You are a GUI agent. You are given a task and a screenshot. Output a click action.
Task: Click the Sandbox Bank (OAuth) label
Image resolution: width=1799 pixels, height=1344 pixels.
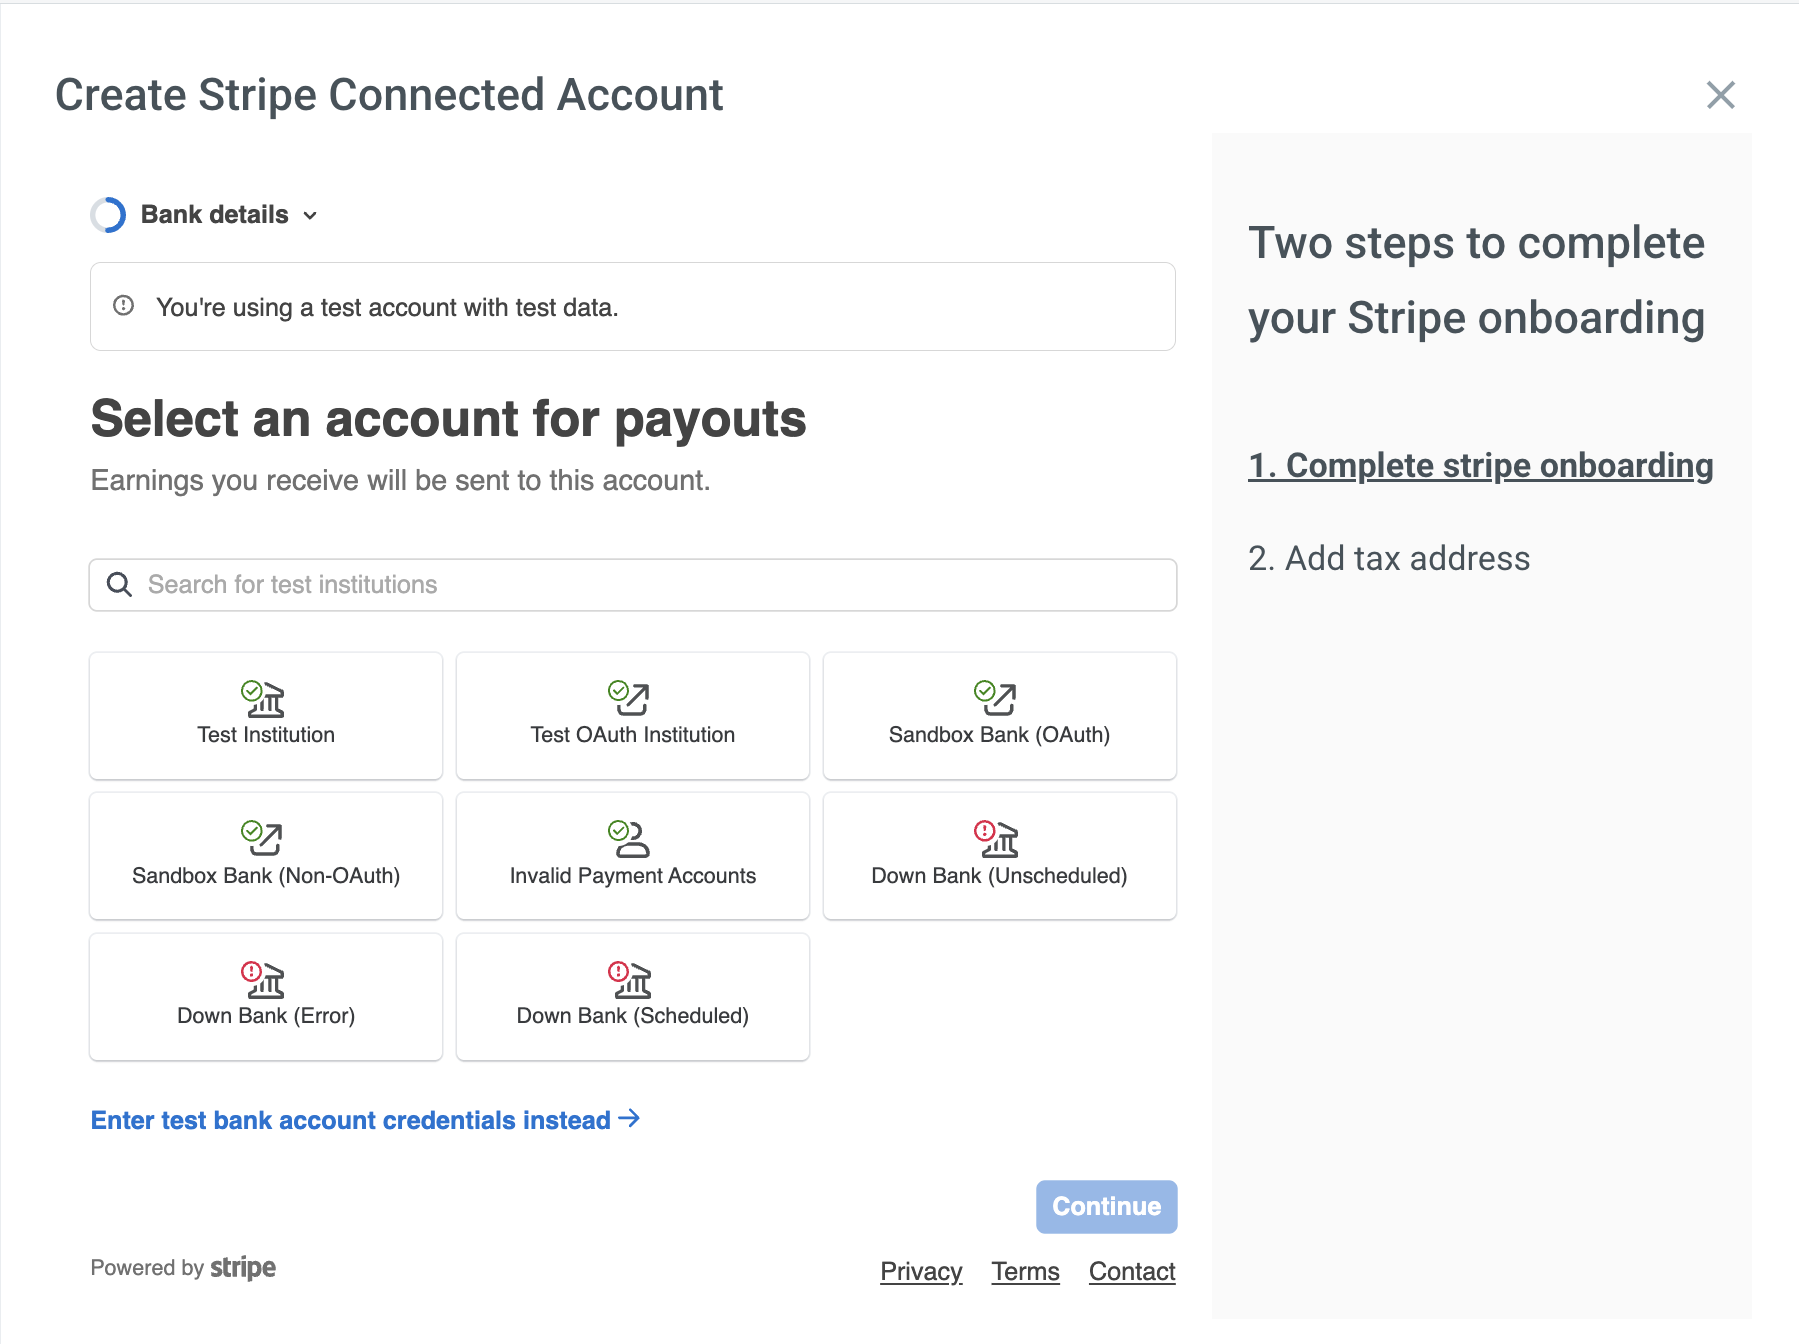coord(1000,735)
